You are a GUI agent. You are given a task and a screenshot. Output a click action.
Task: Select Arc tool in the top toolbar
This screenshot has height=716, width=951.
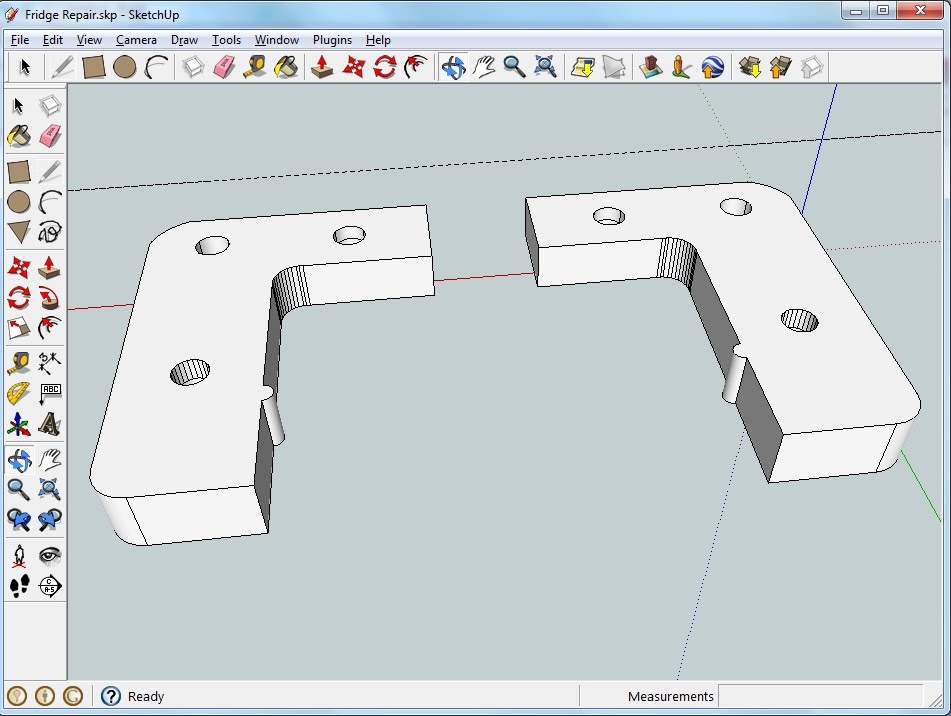pyautogui.click(x=156, y=67)
